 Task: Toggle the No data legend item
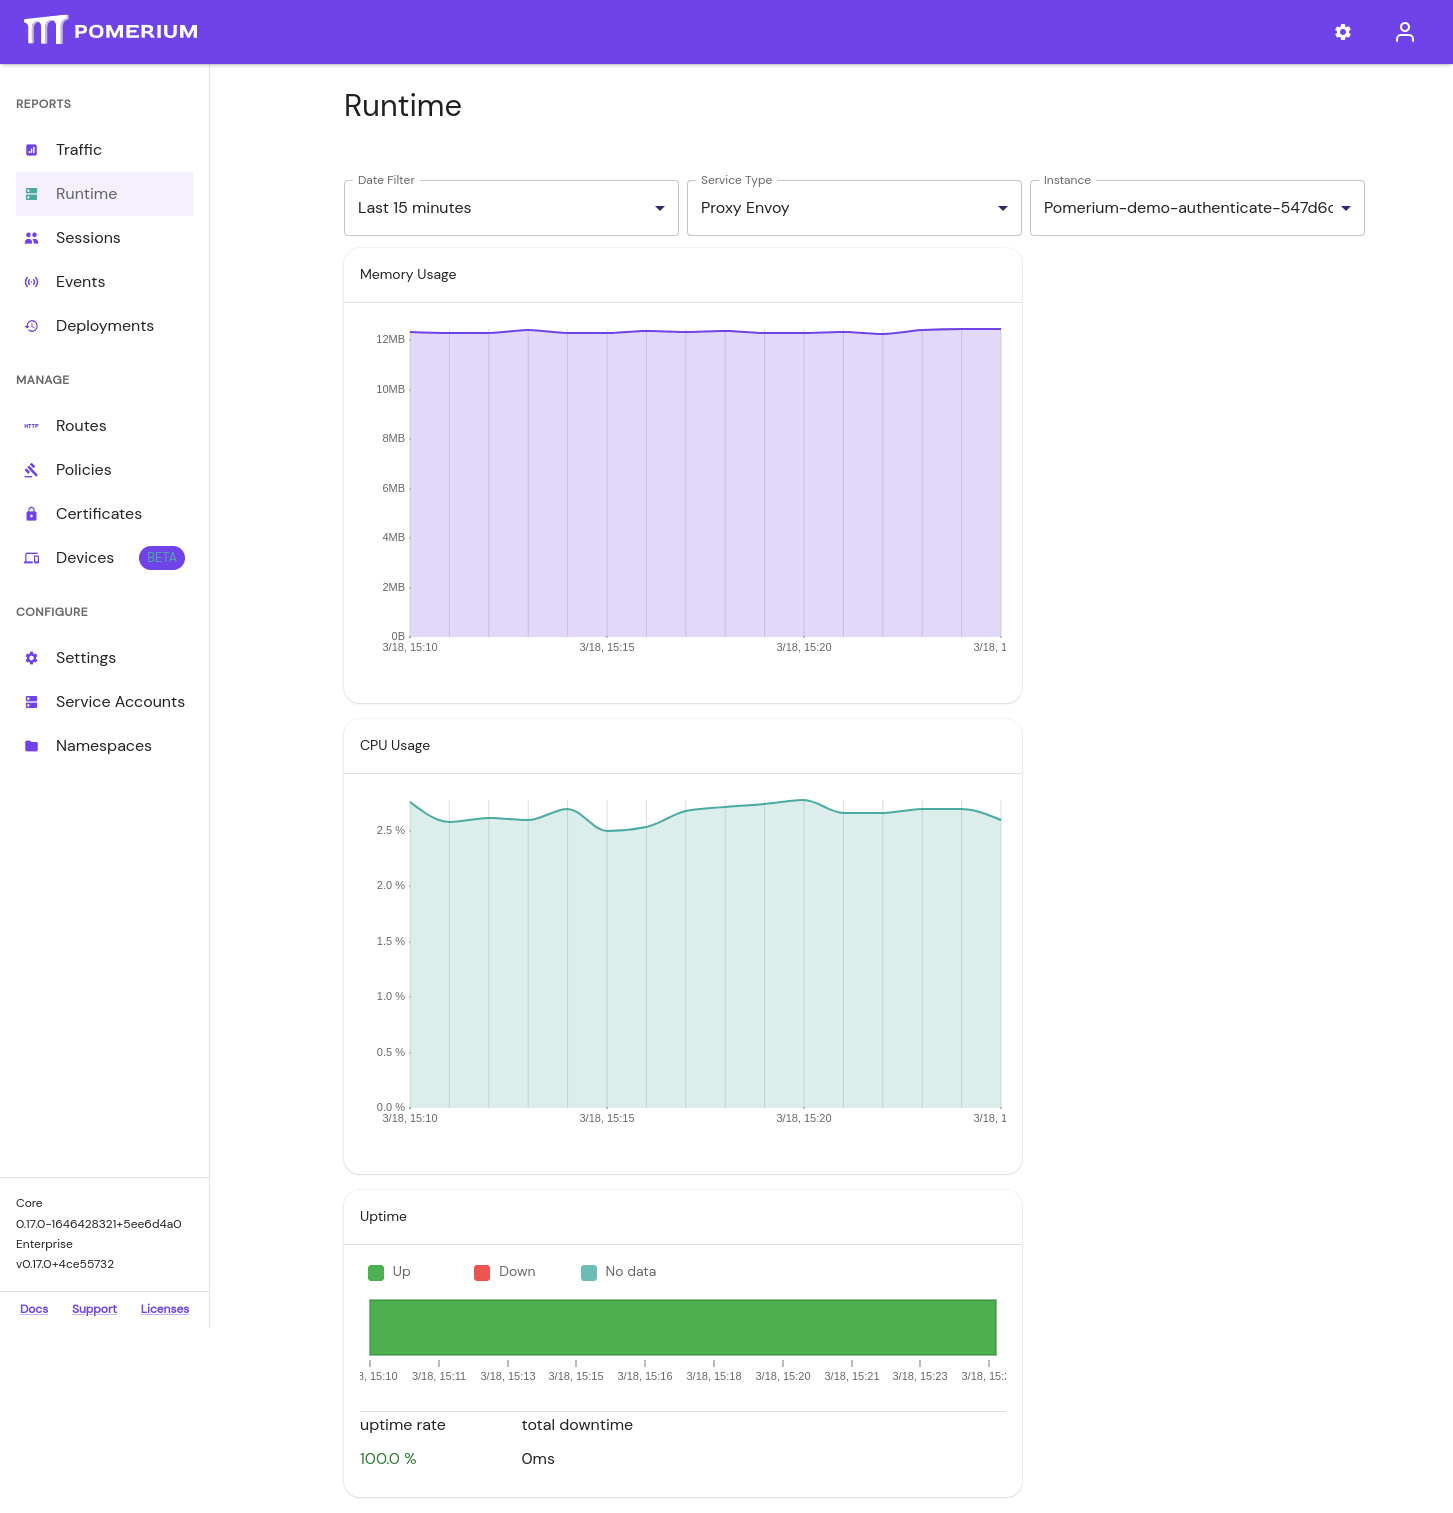pyautogui.click(x=618, y=1272)
